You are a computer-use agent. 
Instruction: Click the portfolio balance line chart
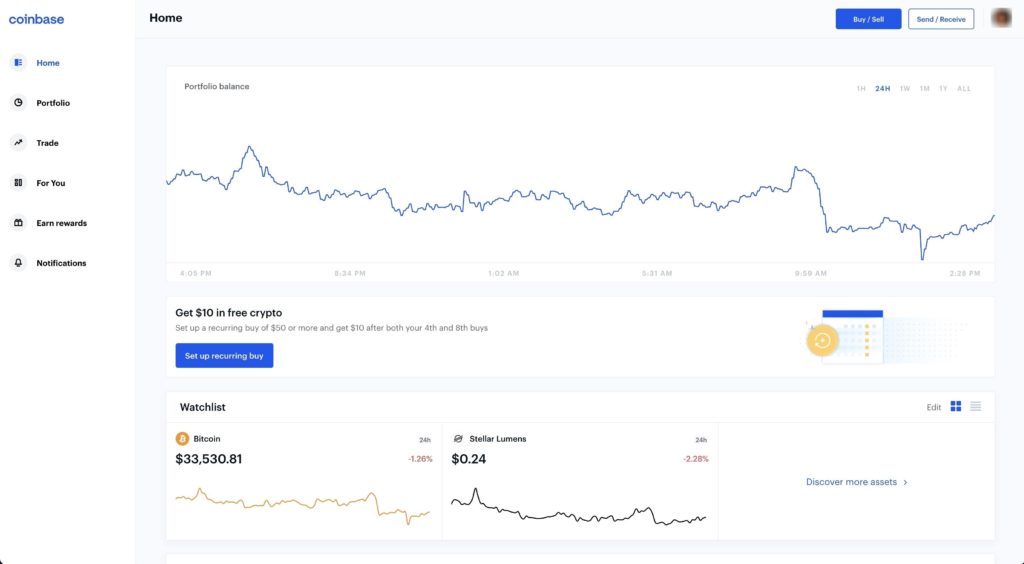(x=580, y=202)
